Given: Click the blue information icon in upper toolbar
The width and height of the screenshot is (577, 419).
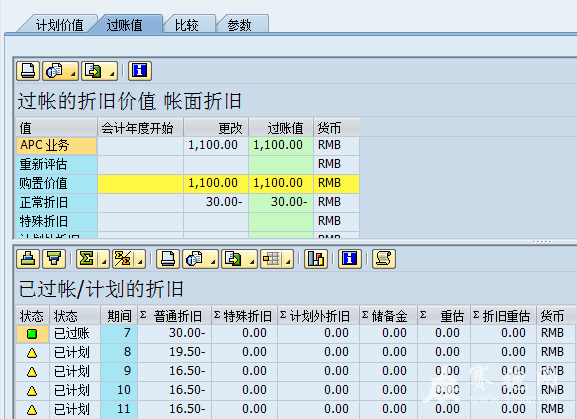Looking at the screenshot, I should click(140, 71).
